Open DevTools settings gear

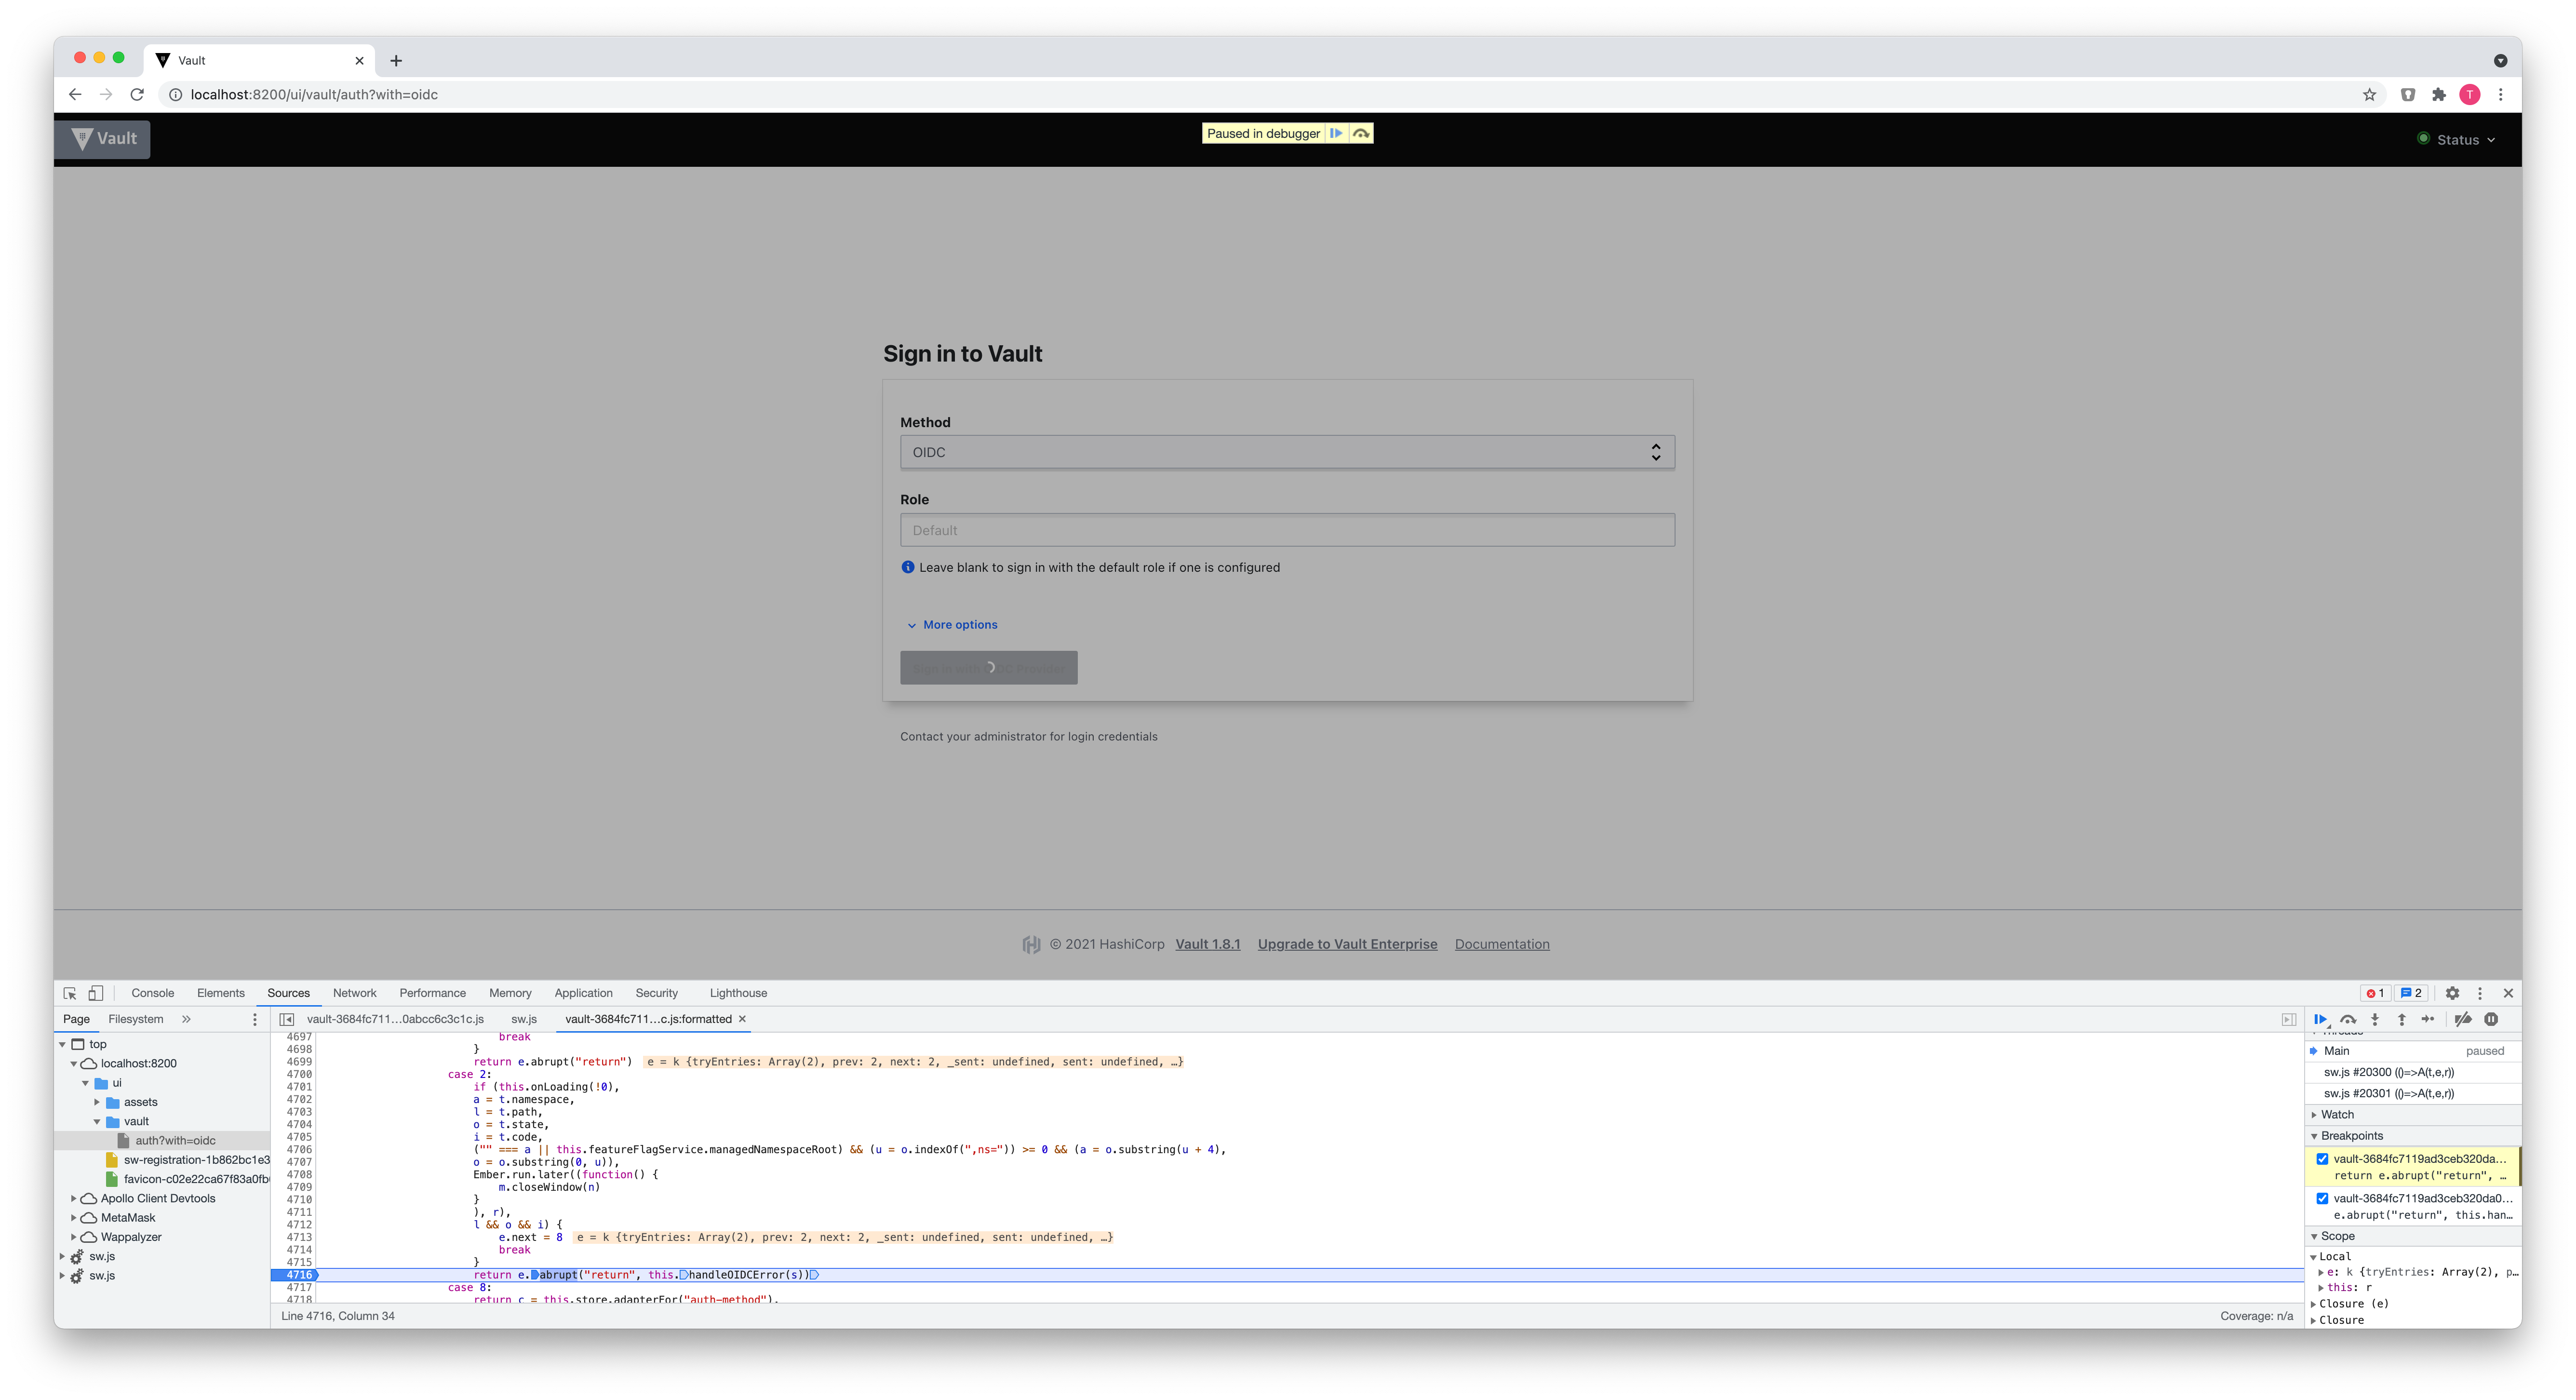(x=2452, y=993)
